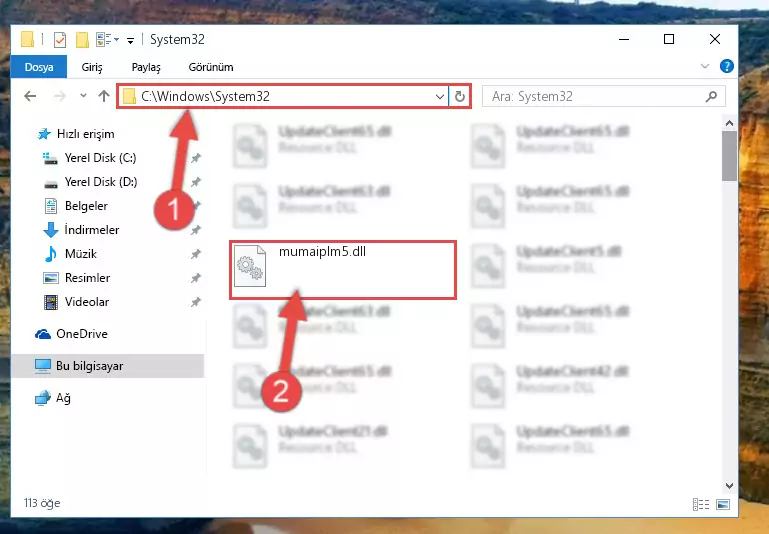
Task: Click the Bu bilgisayar monitor icon
Action: coord(43,366)
